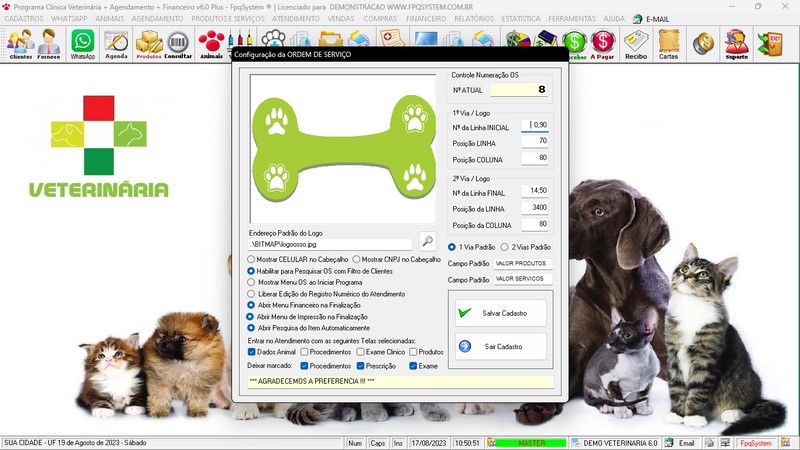Toggle Liberar Edição do Registro Numérico option
800x450 pixels.
coord(251,294)
